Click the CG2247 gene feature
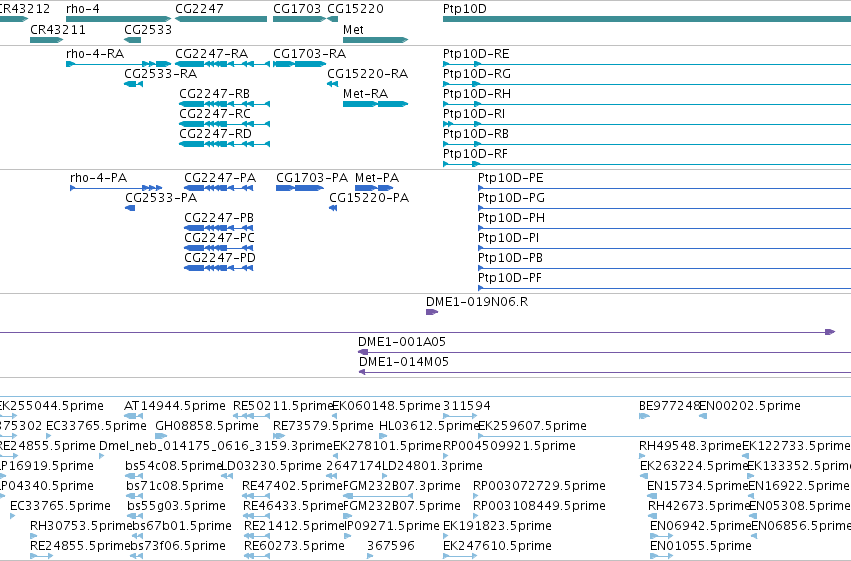Screen dimensions: 851x561 (x=221, y=20)
